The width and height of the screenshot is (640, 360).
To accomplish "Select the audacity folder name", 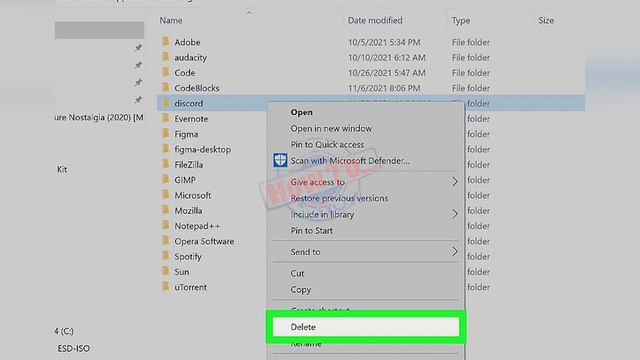I will pyautogui.click(x=191, y=58).
